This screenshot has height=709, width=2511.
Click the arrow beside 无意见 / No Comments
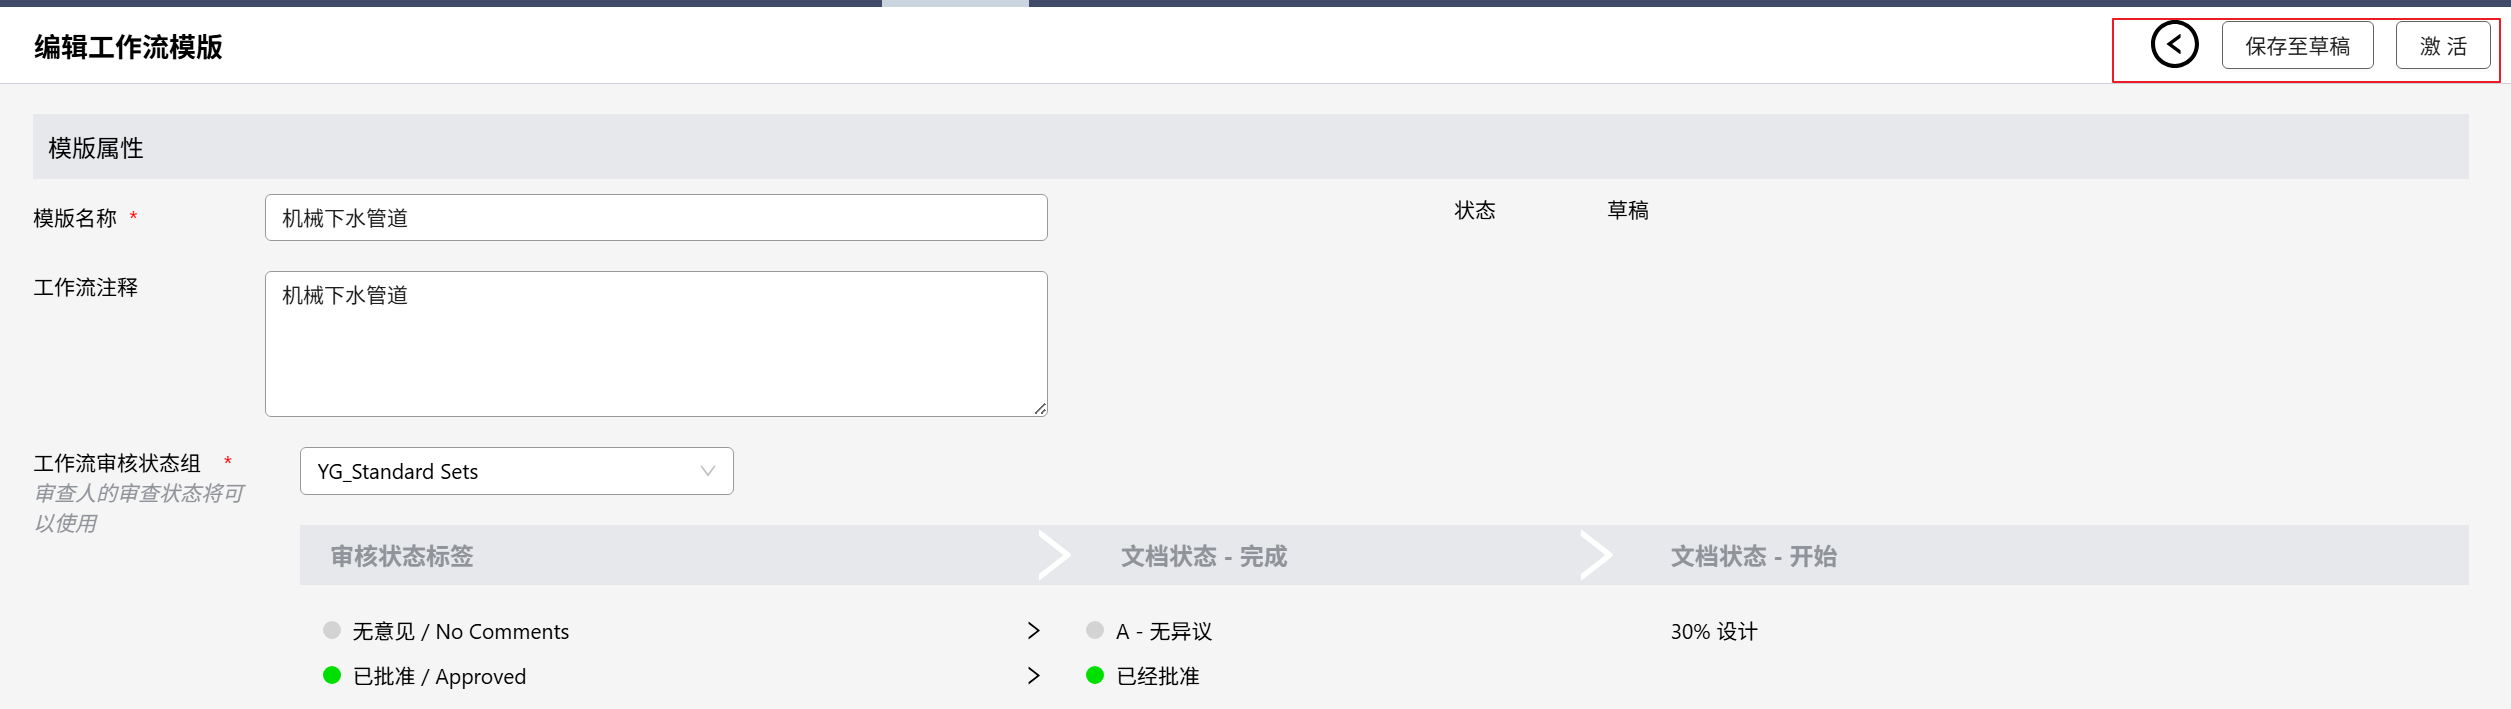tap(1034, 631)
